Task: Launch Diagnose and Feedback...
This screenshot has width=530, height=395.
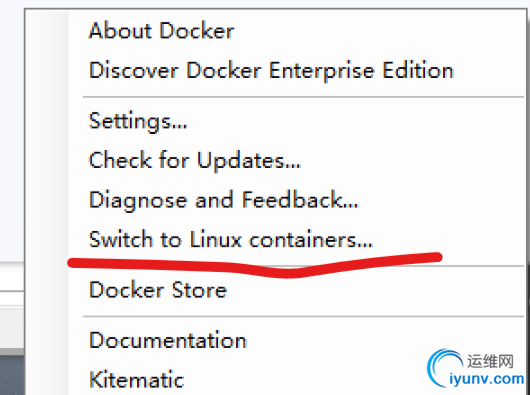Action: pyautogui.click(x=223, y=200)
